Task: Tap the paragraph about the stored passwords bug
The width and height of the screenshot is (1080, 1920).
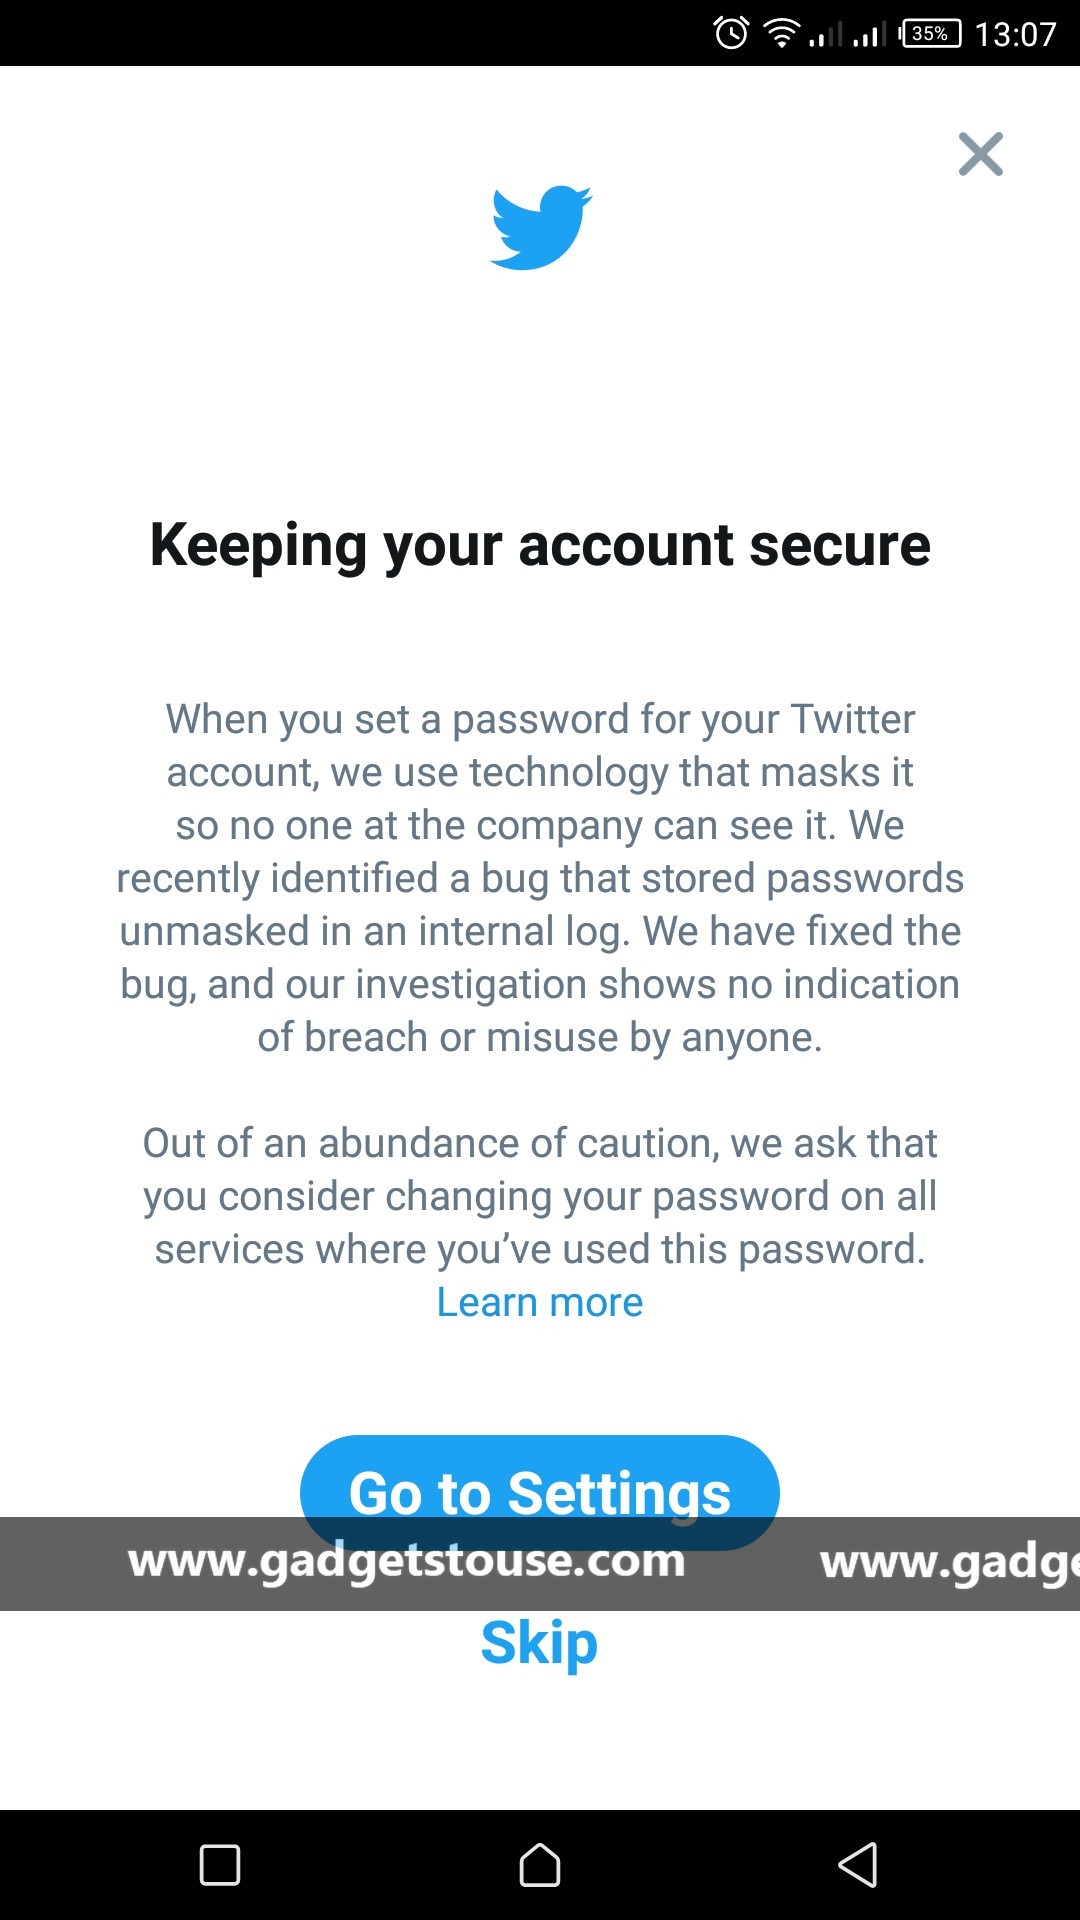Action: point(540,878)
